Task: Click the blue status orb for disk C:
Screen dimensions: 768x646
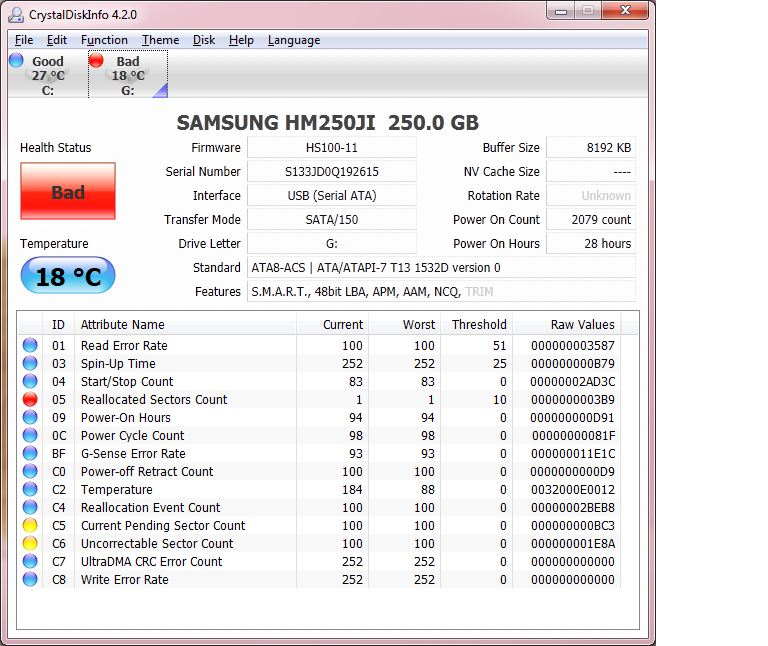Action: tap(16, 60)
